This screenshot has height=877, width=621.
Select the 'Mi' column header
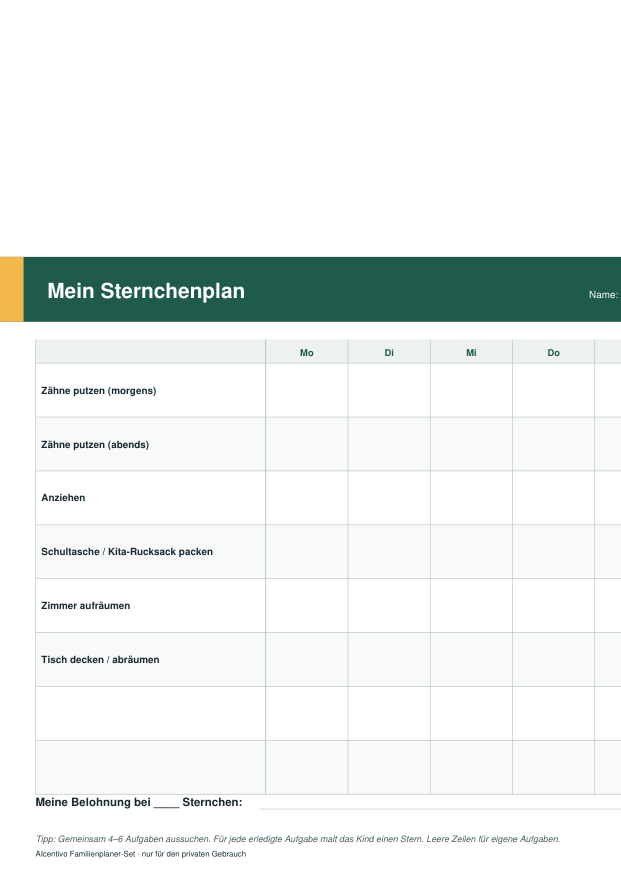(471, 352)
